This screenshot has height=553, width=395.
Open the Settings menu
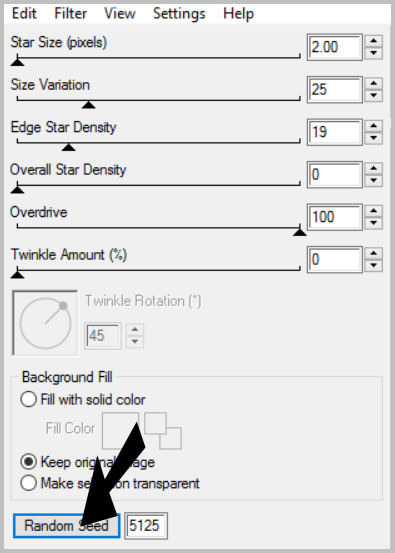click(x=179, y=13)
